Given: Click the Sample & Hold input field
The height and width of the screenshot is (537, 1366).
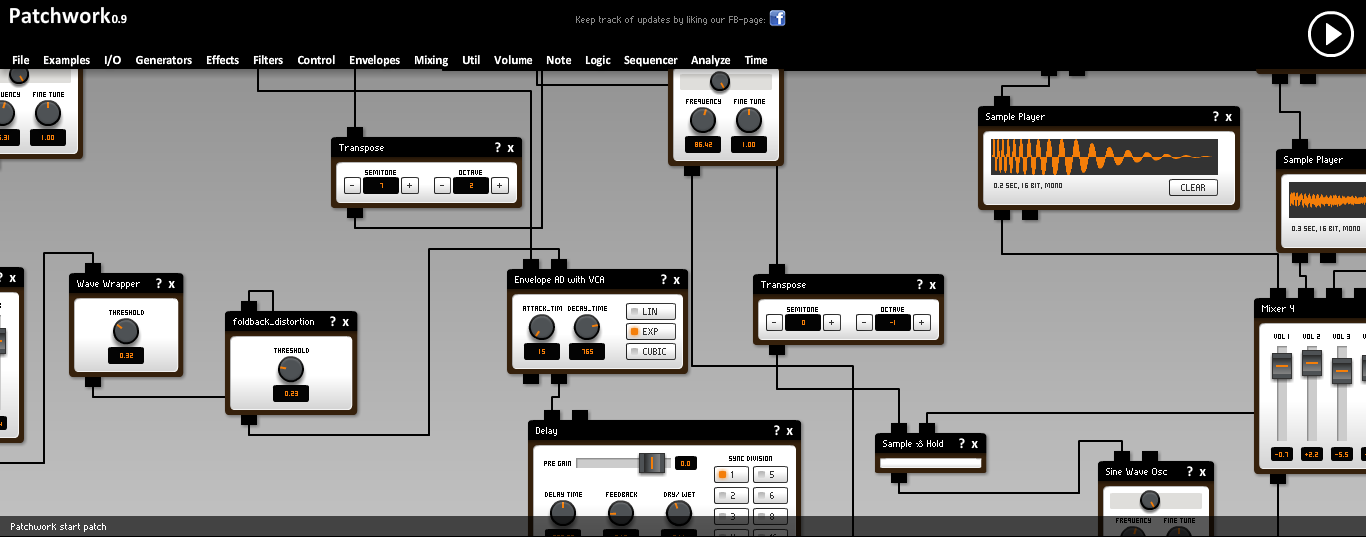Looking at the screenshot, I should pos(930,463).
